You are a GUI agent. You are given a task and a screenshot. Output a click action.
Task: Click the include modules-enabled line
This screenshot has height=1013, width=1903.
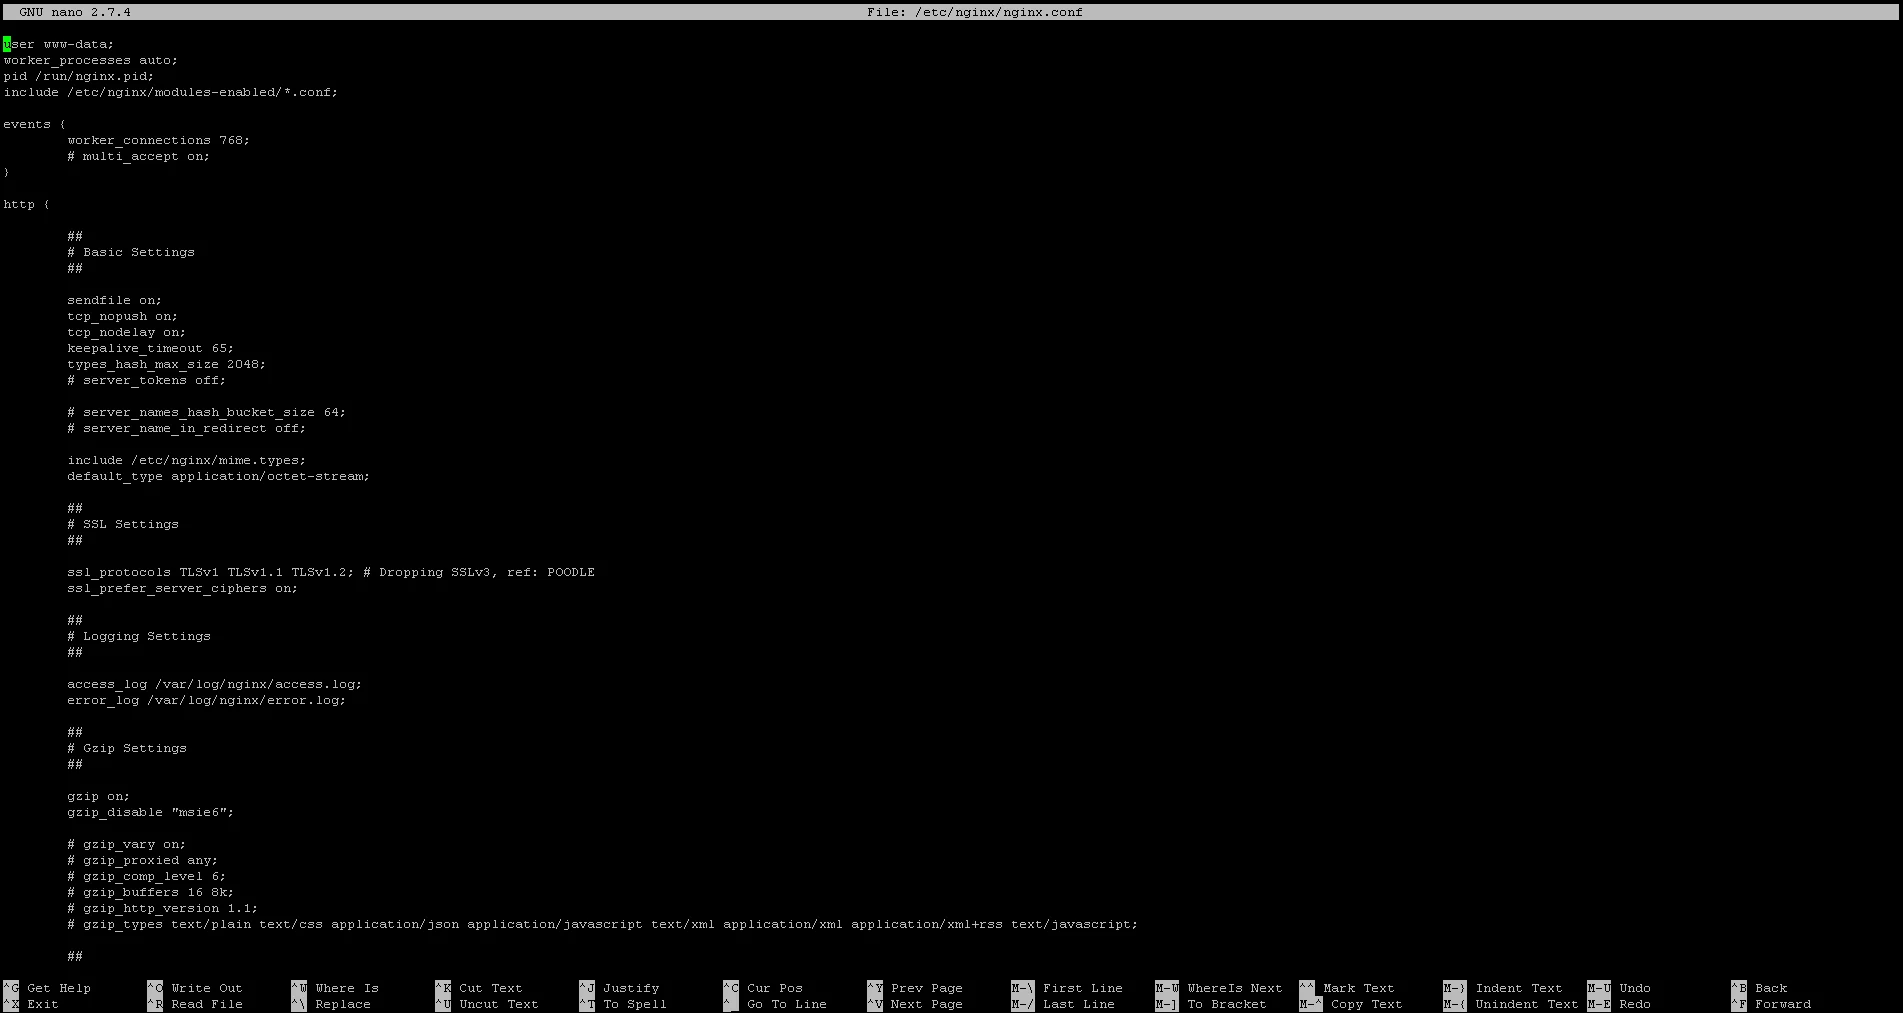171,92
